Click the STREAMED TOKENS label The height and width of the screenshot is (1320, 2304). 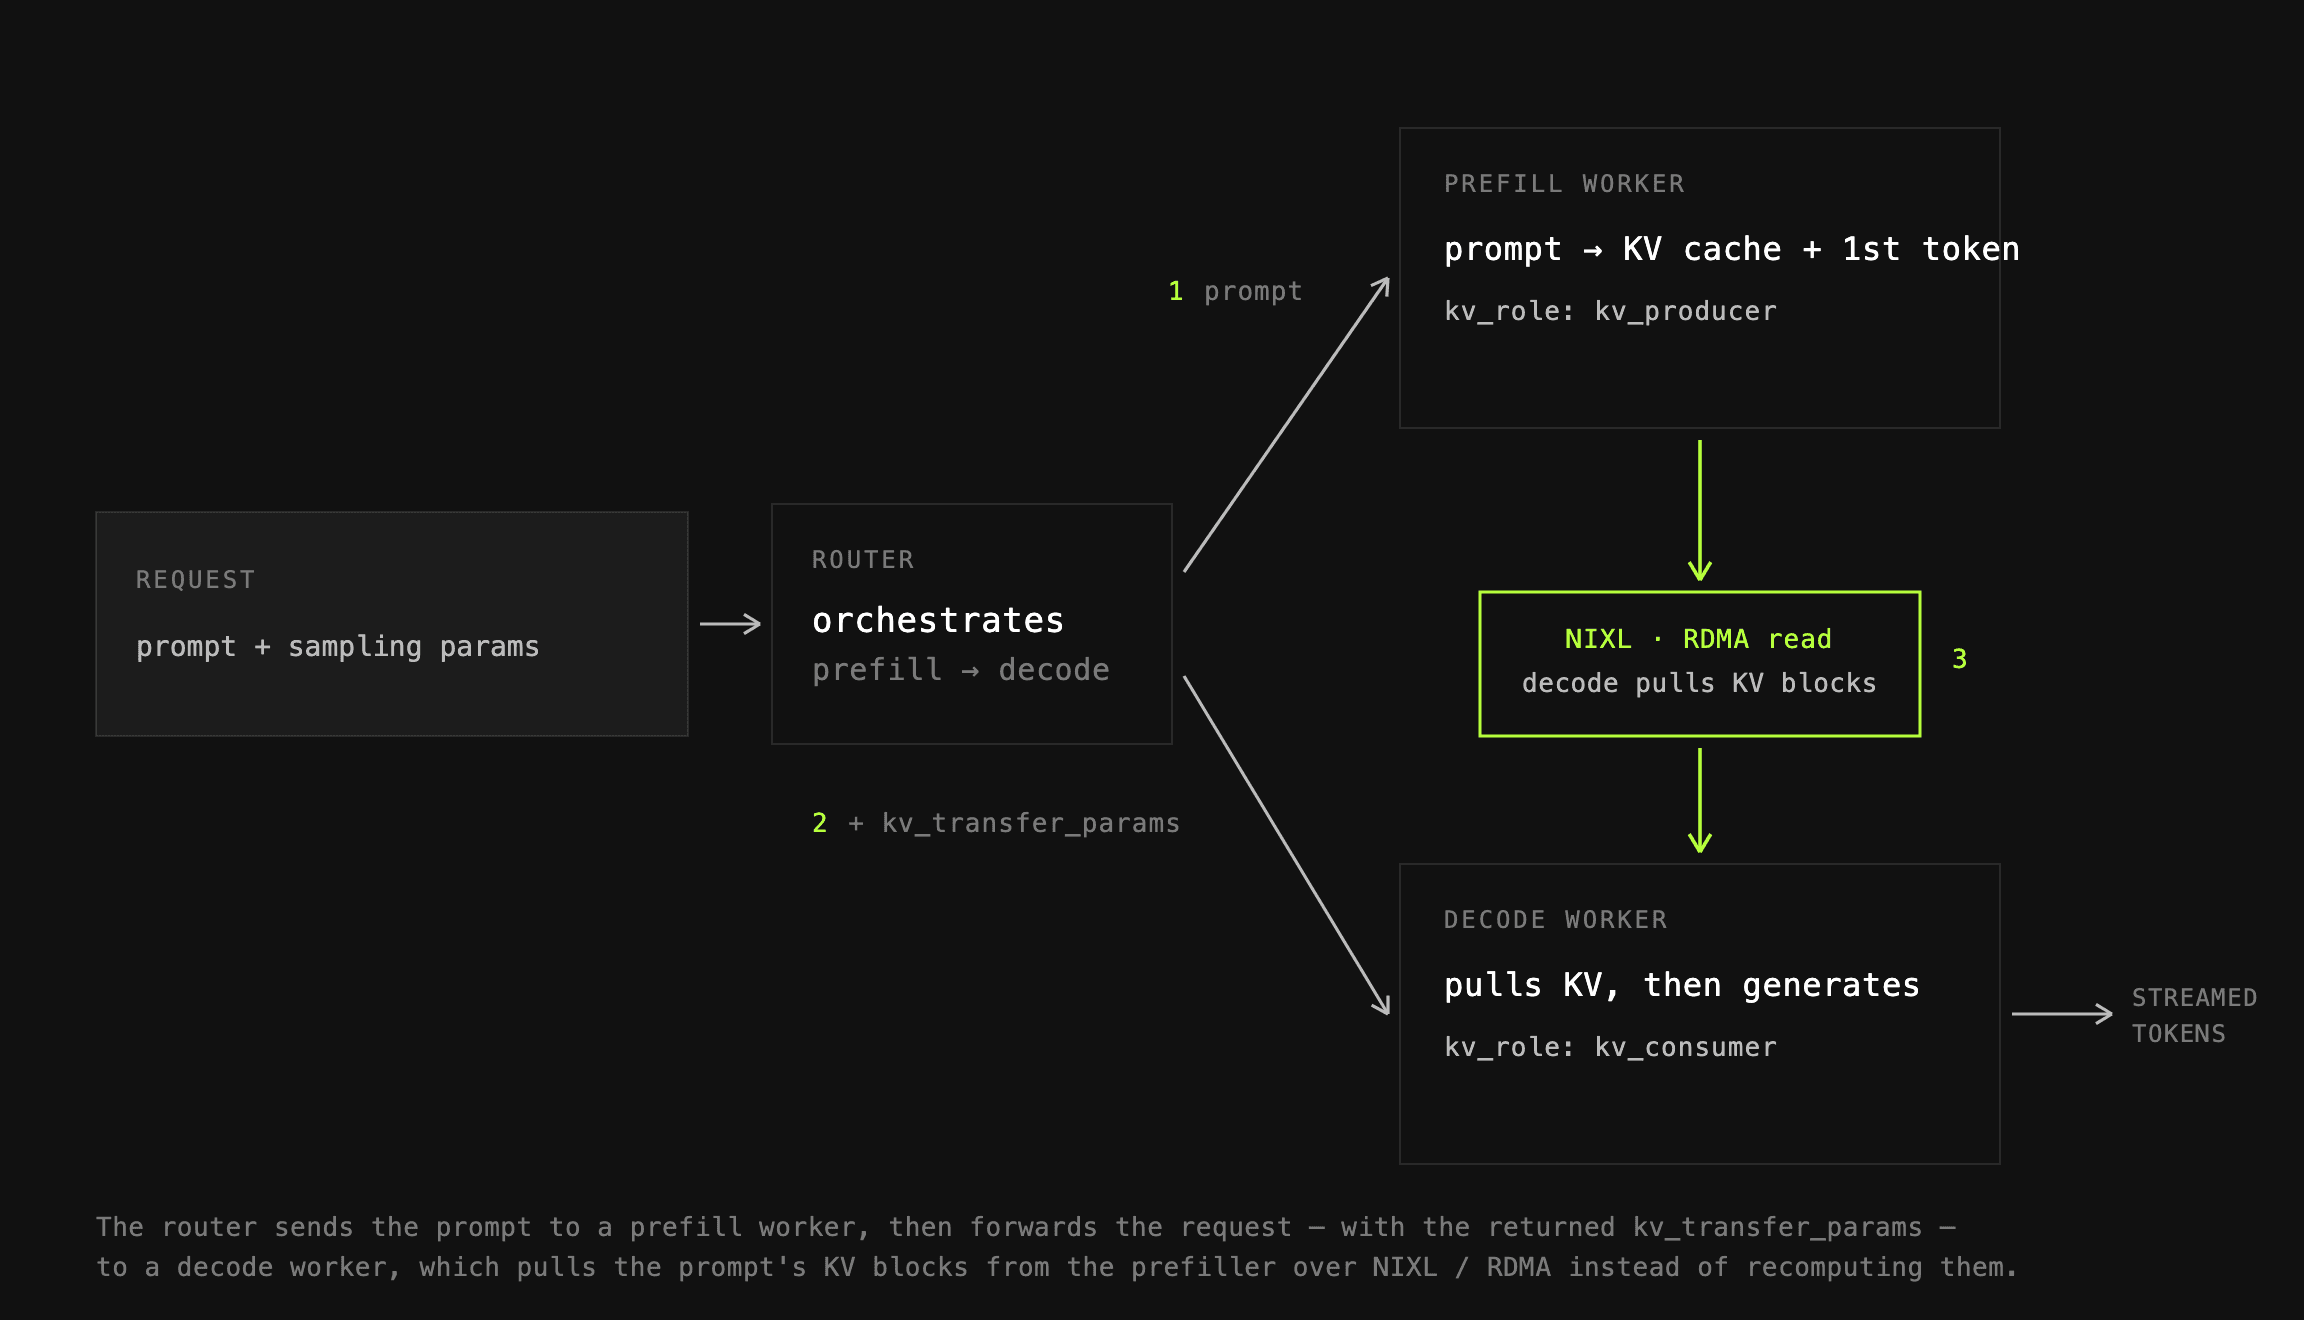(2195, 1016)
